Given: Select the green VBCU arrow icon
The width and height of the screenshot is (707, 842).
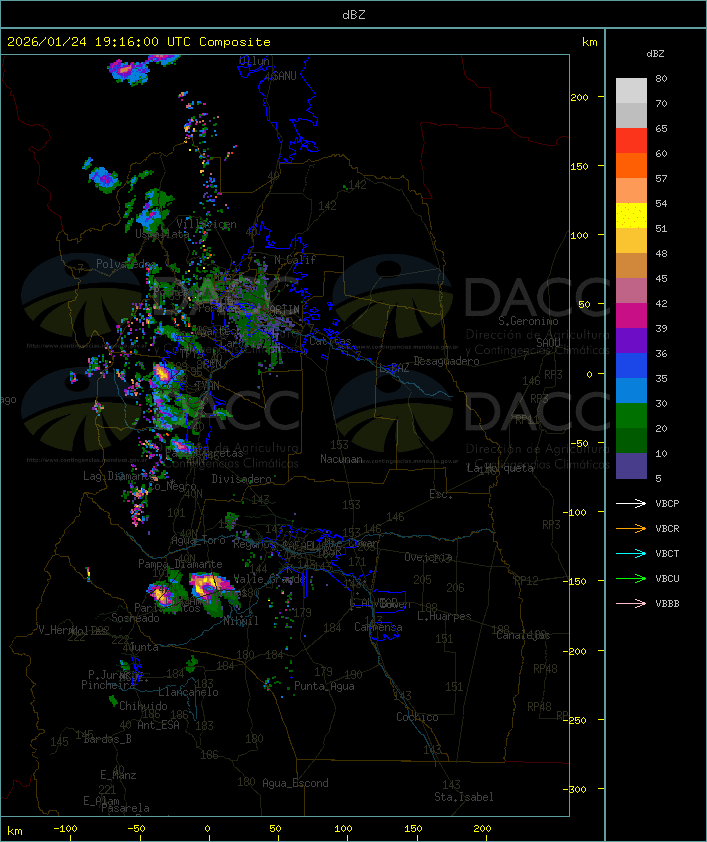Looking at the screenshot, I should [631, 578].
